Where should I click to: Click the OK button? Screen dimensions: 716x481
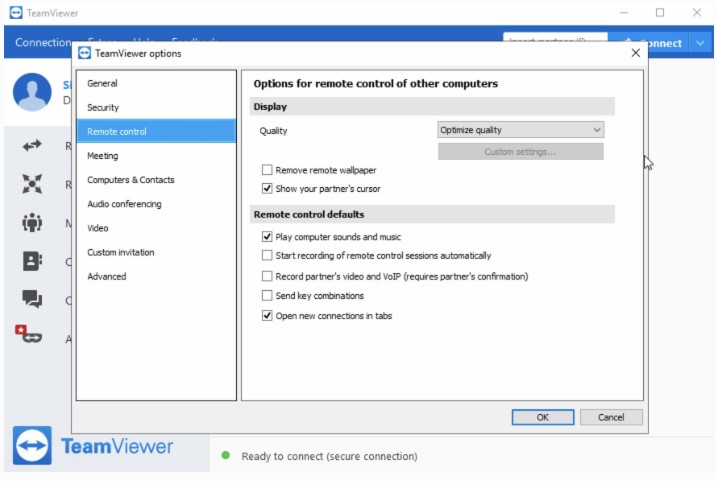pyautogui.click(x=542, y=417)
